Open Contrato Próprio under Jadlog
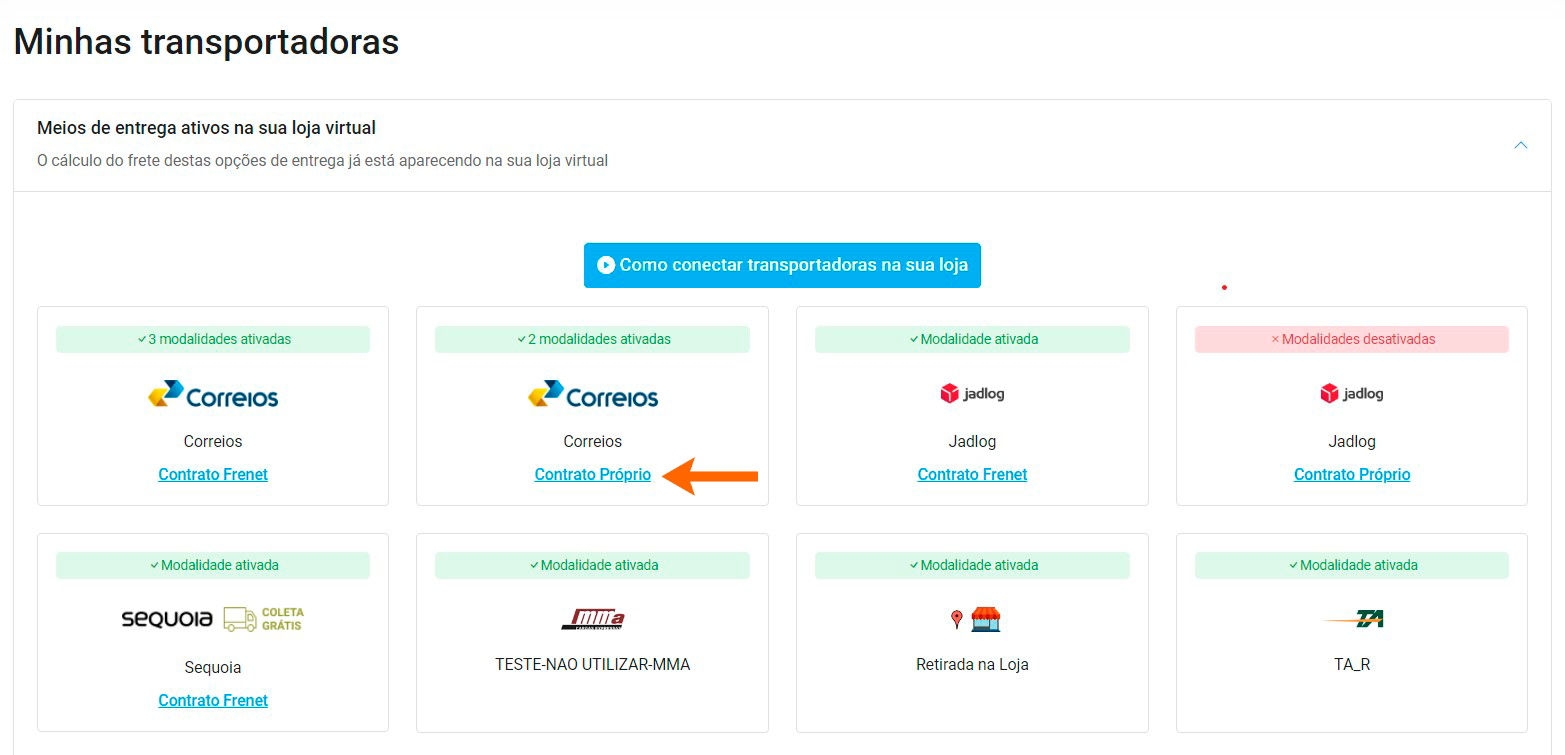Image resolution: width=1565 pixels, height=755 pixels. (1351, 474)
